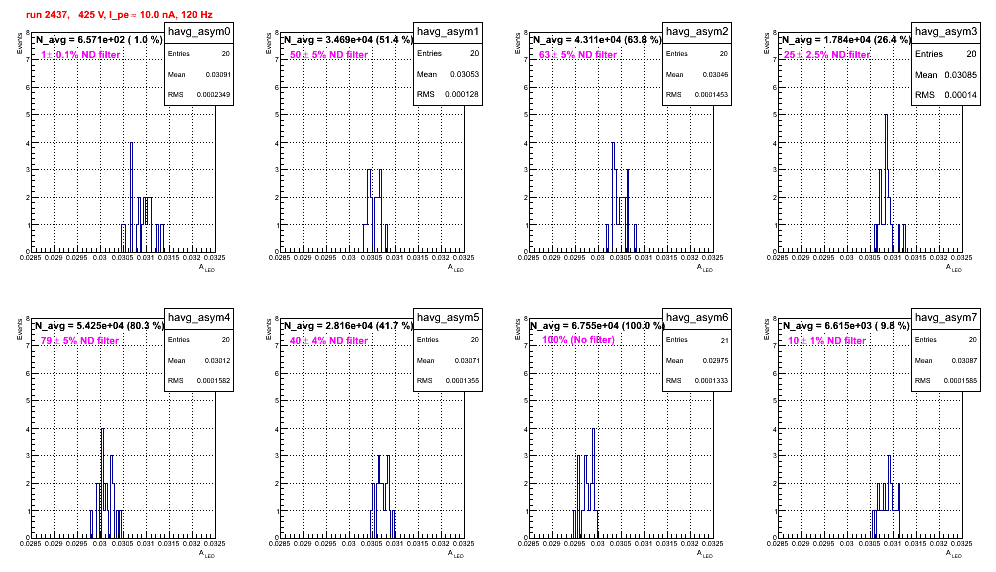Click the Events y-axis label of havg_asym5
The width and height of the screenshot is (996, 572).
click(269, 329)
